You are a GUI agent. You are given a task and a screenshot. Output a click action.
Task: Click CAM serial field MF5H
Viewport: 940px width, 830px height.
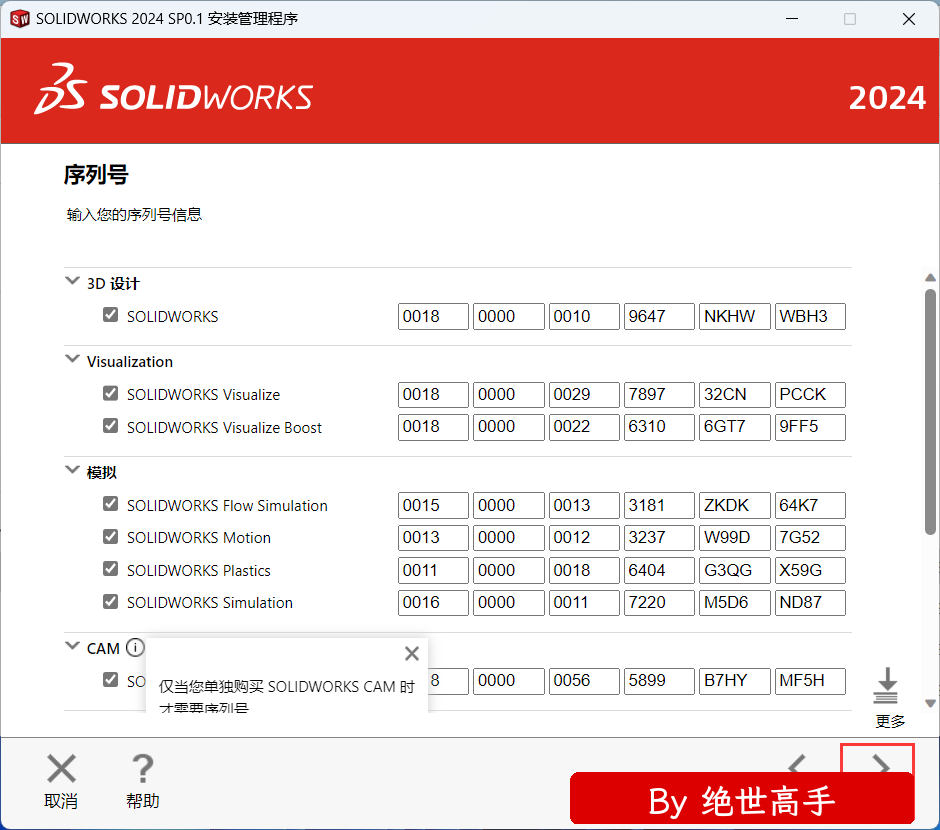coord(810,681)
